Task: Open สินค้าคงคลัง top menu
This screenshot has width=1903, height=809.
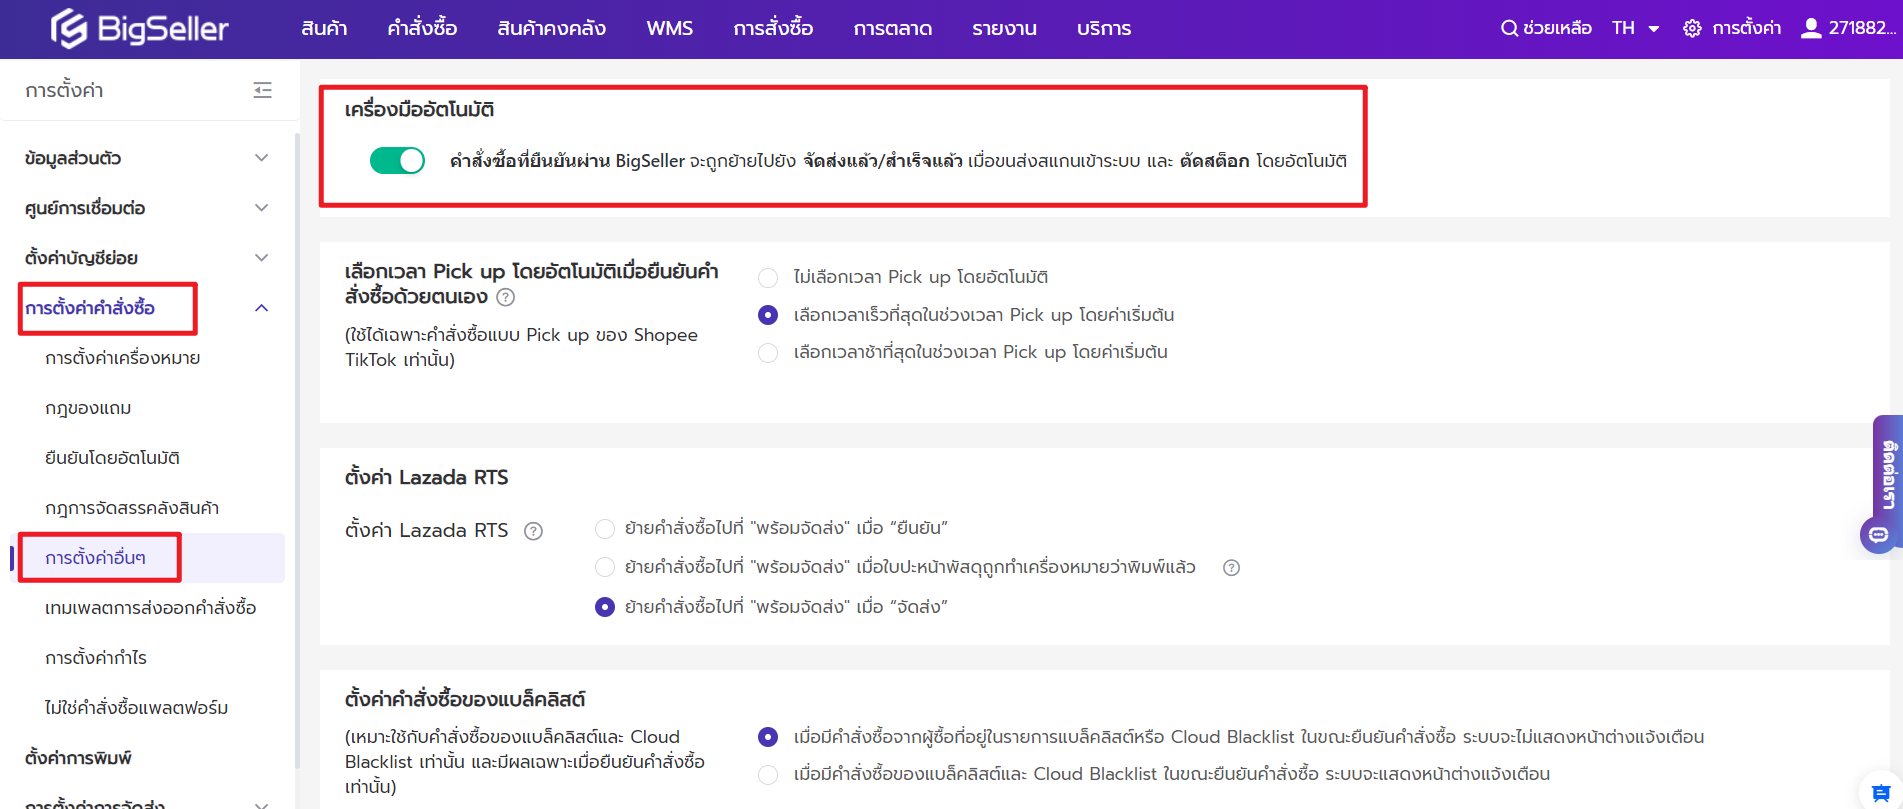Action: 552,29
